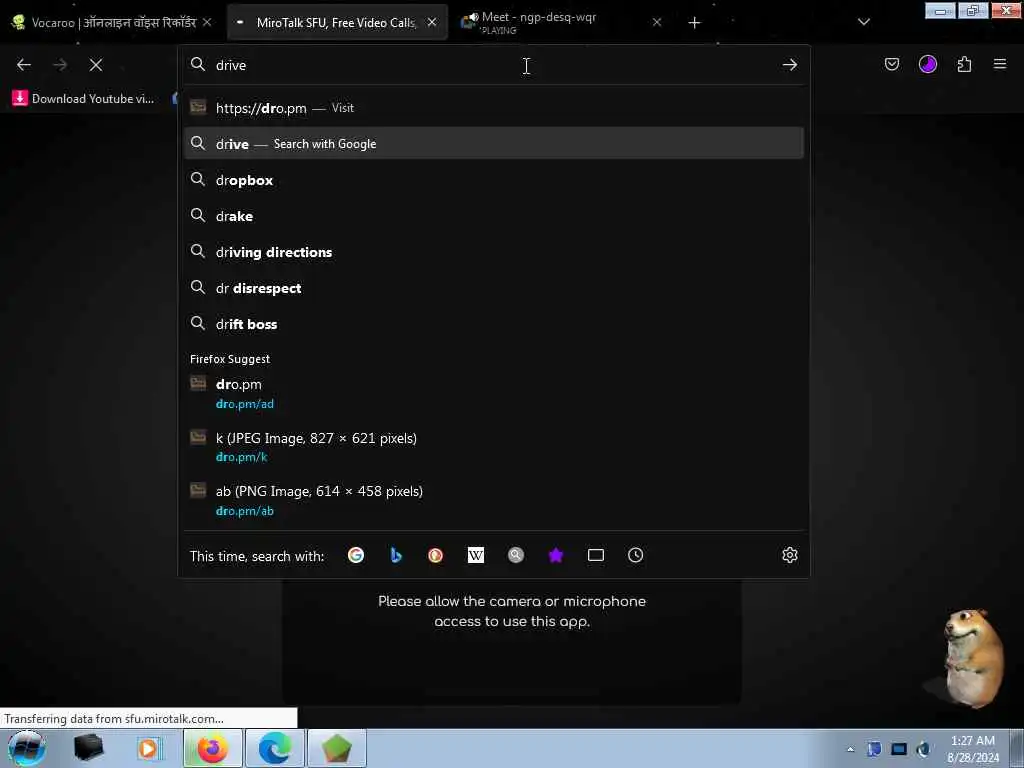This screenshot has height=768, width=1024.
Task: Search this time with Bing icon
Action: click(396, 555)
